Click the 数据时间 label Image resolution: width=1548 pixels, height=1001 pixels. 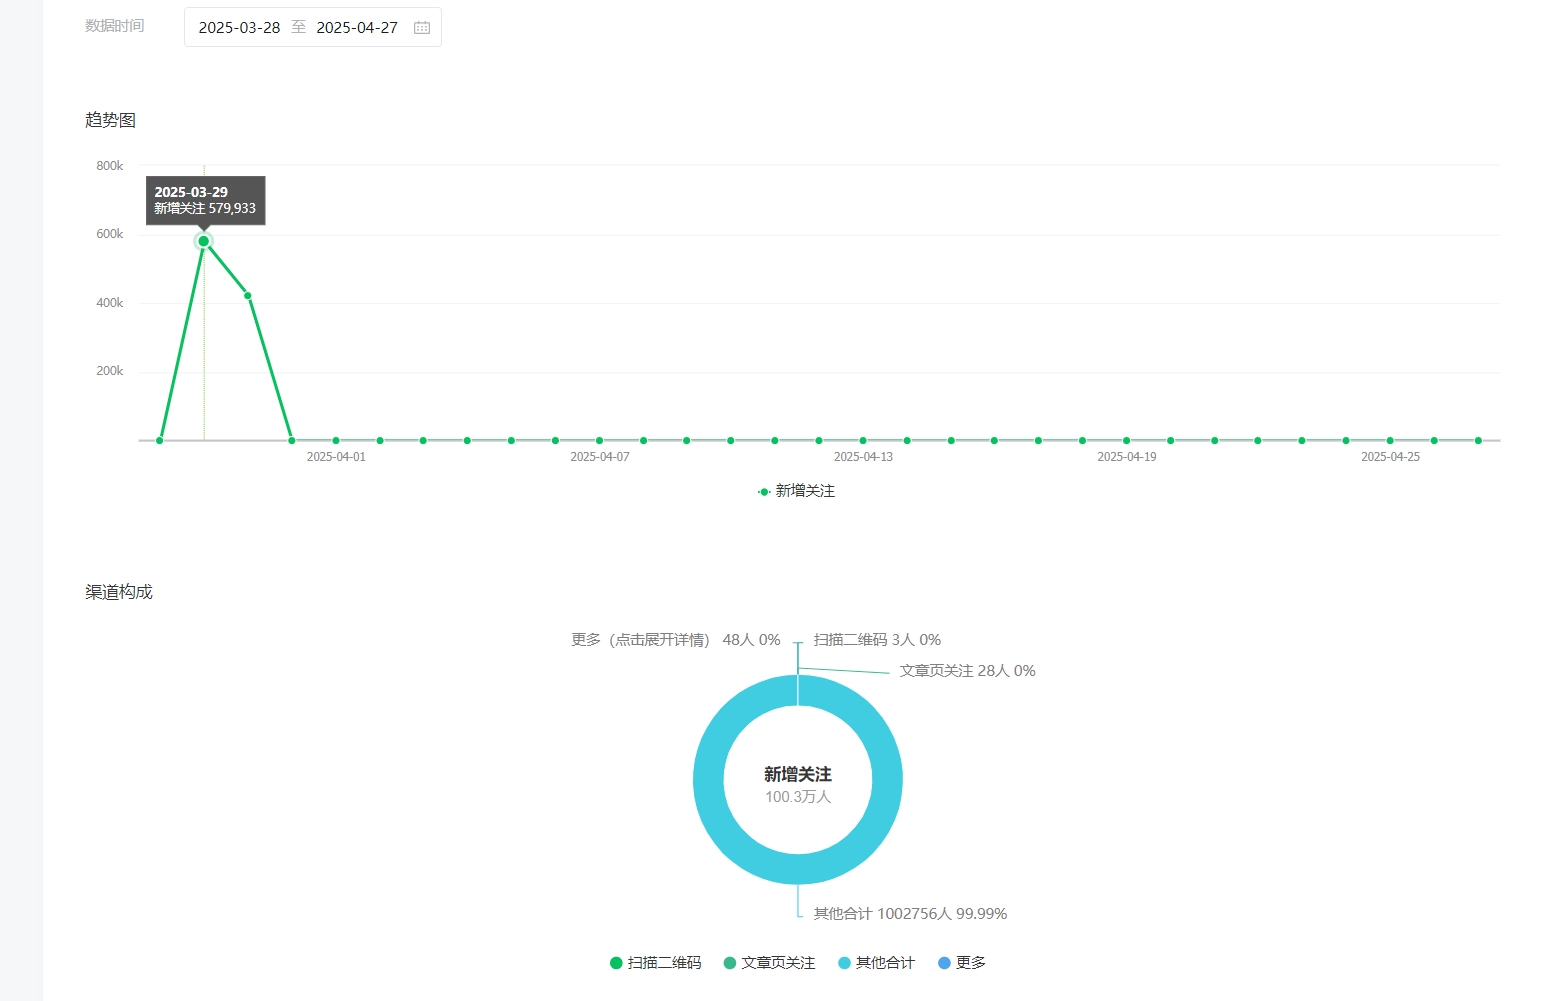click(x=114, y=26)
